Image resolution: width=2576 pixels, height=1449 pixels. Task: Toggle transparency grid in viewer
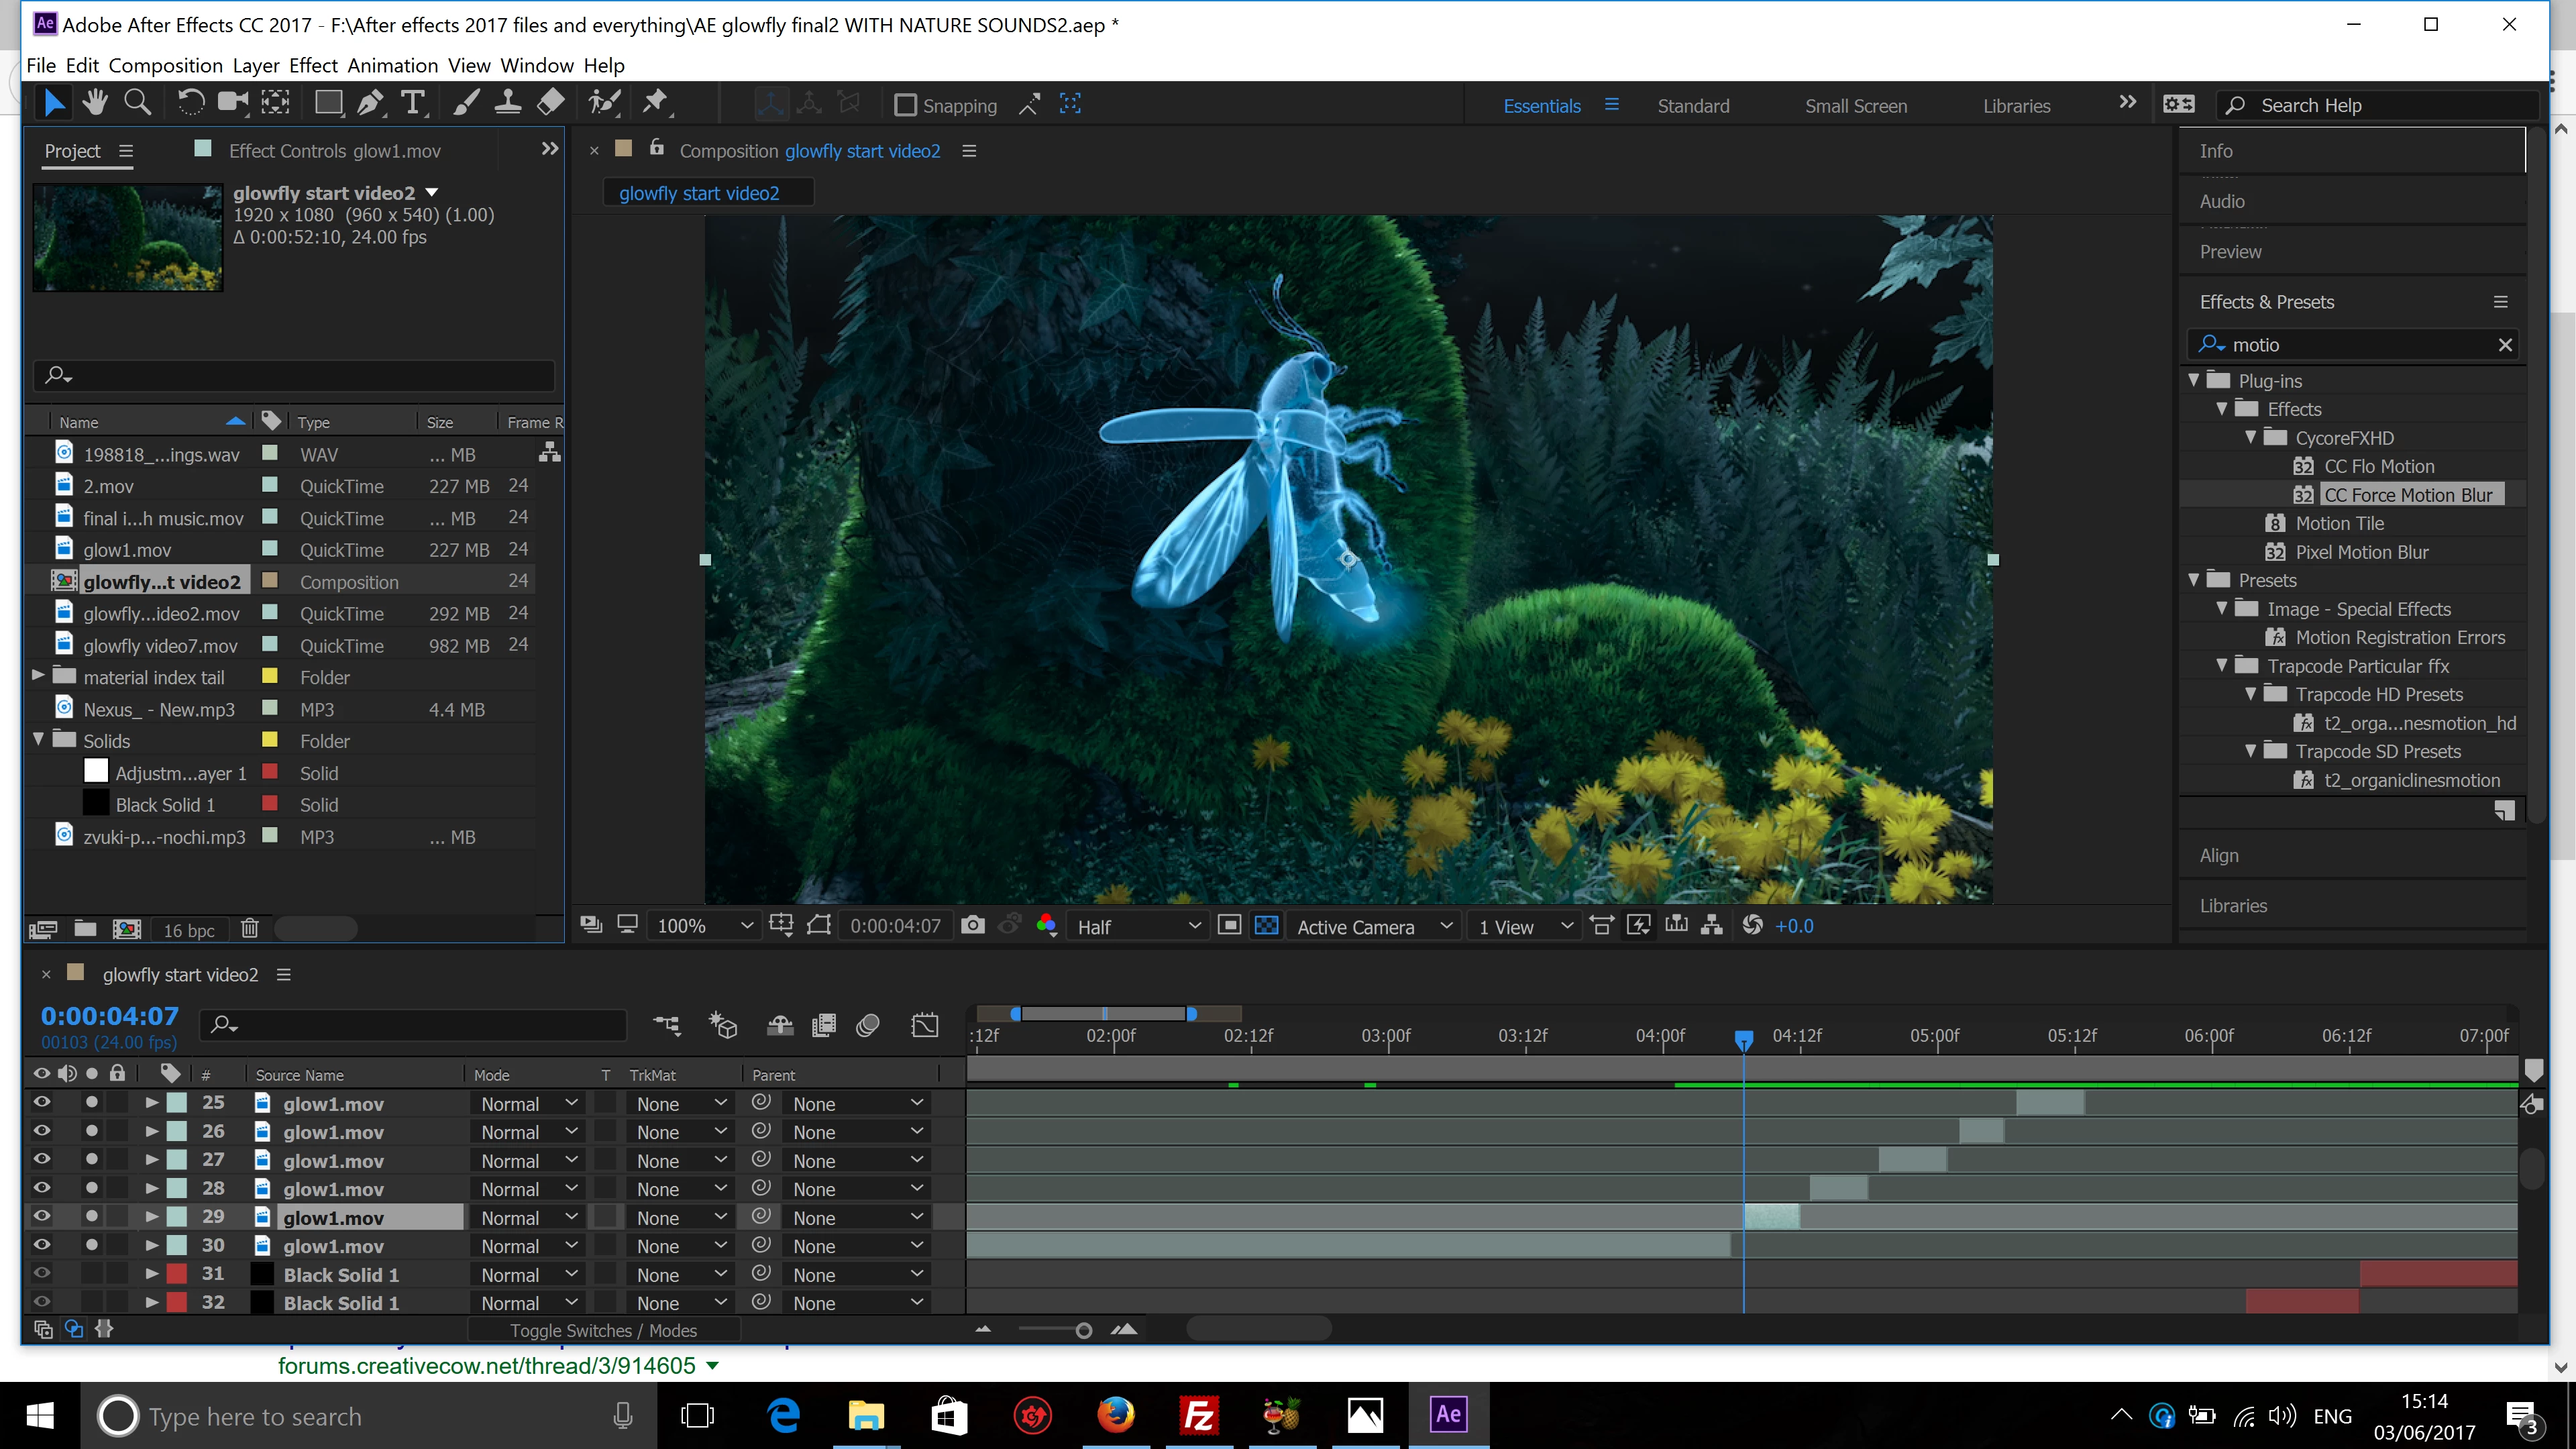pyautogui.click(x=1266, y=925)
